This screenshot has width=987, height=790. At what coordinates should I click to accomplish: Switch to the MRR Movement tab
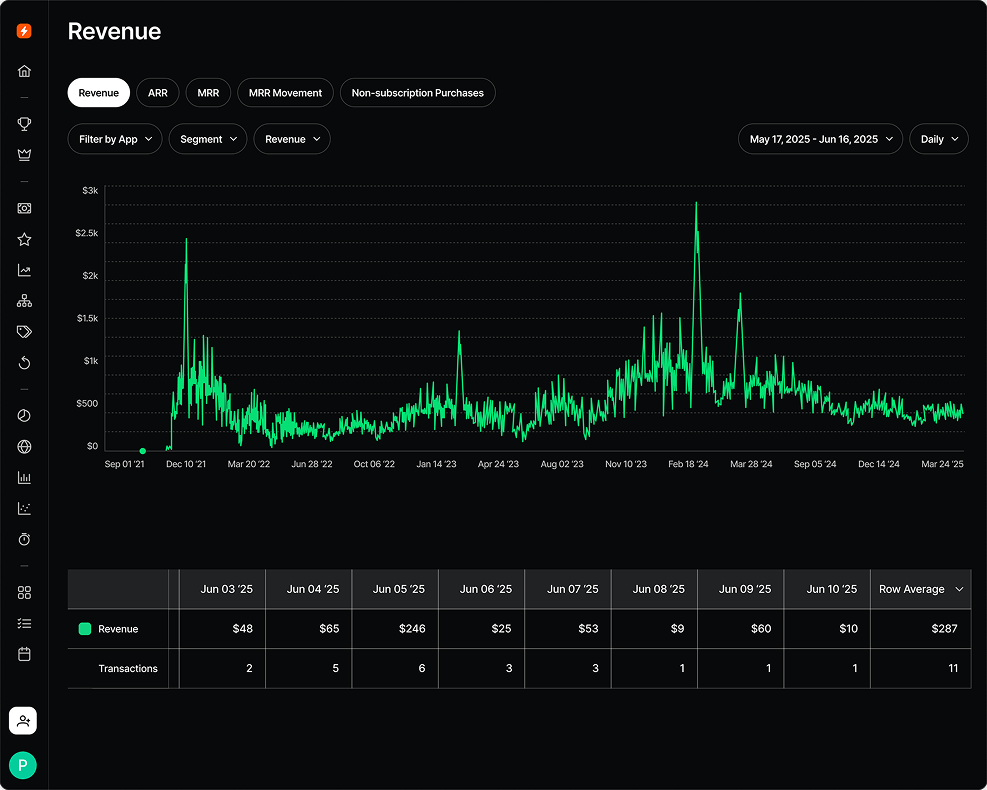tap(284, 92)
